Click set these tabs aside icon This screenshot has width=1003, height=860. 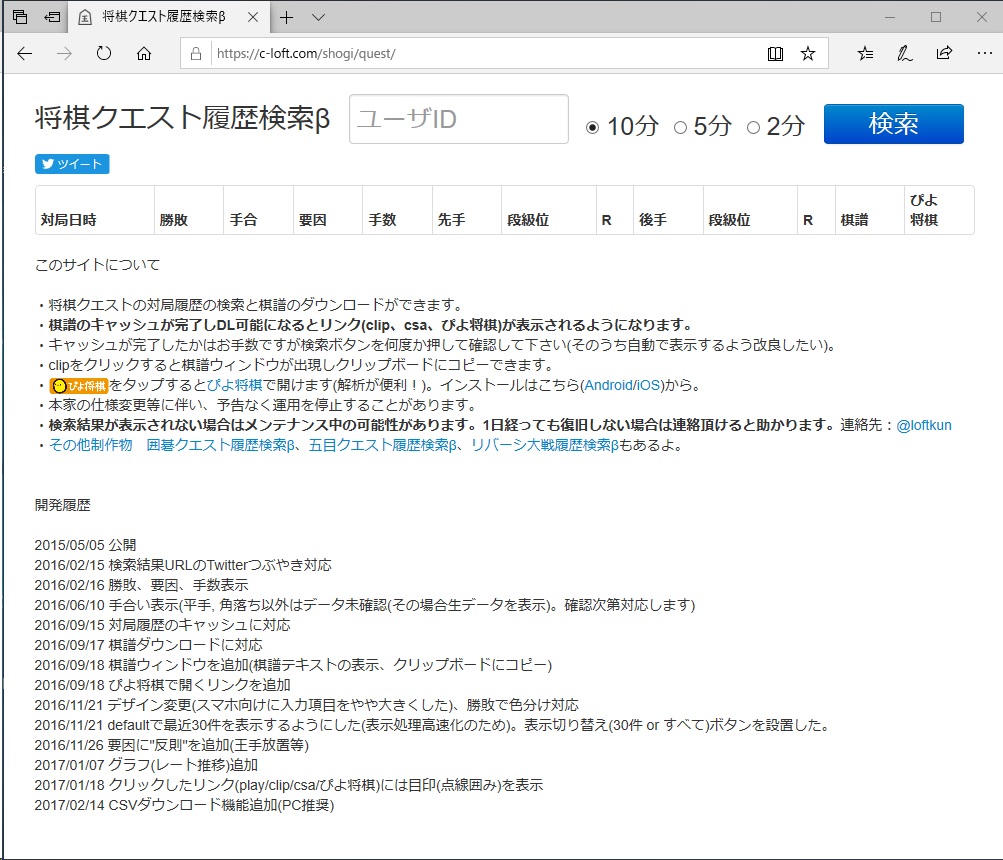coord(52,17)
